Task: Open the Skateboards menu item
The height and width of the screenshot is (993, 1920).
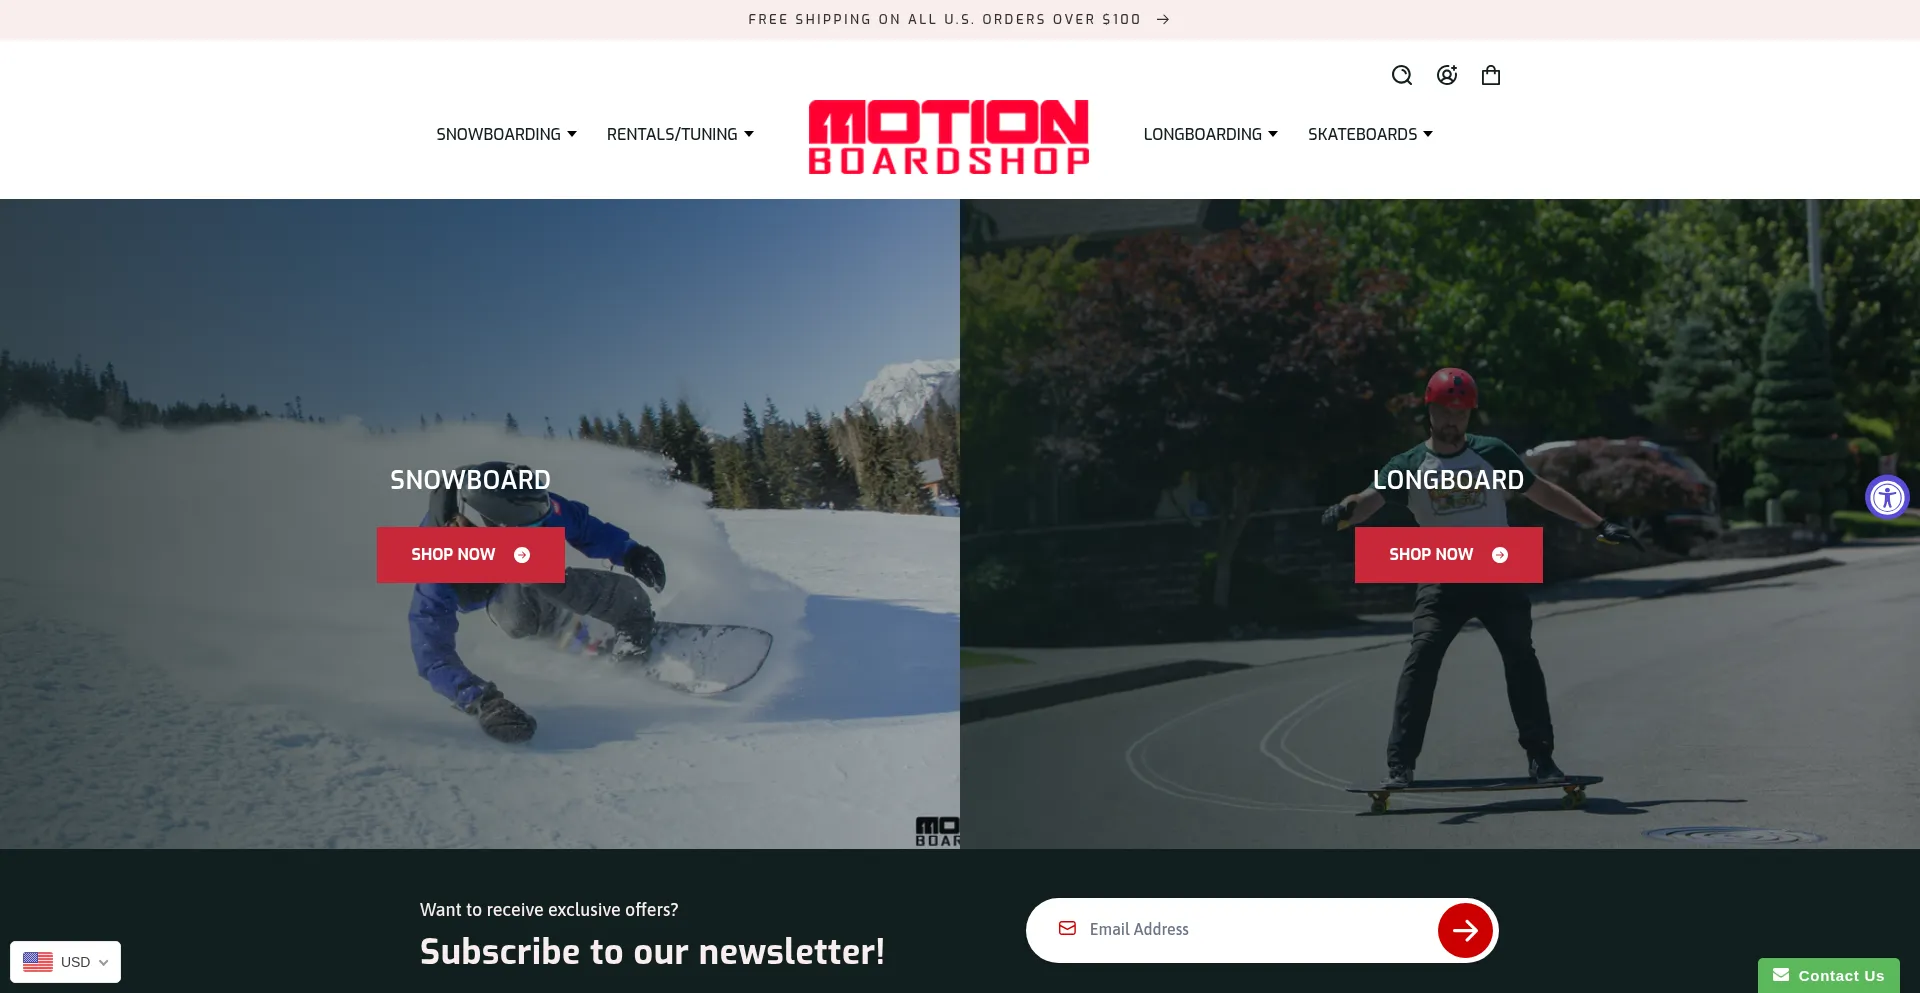Action: click(1370, 134)
